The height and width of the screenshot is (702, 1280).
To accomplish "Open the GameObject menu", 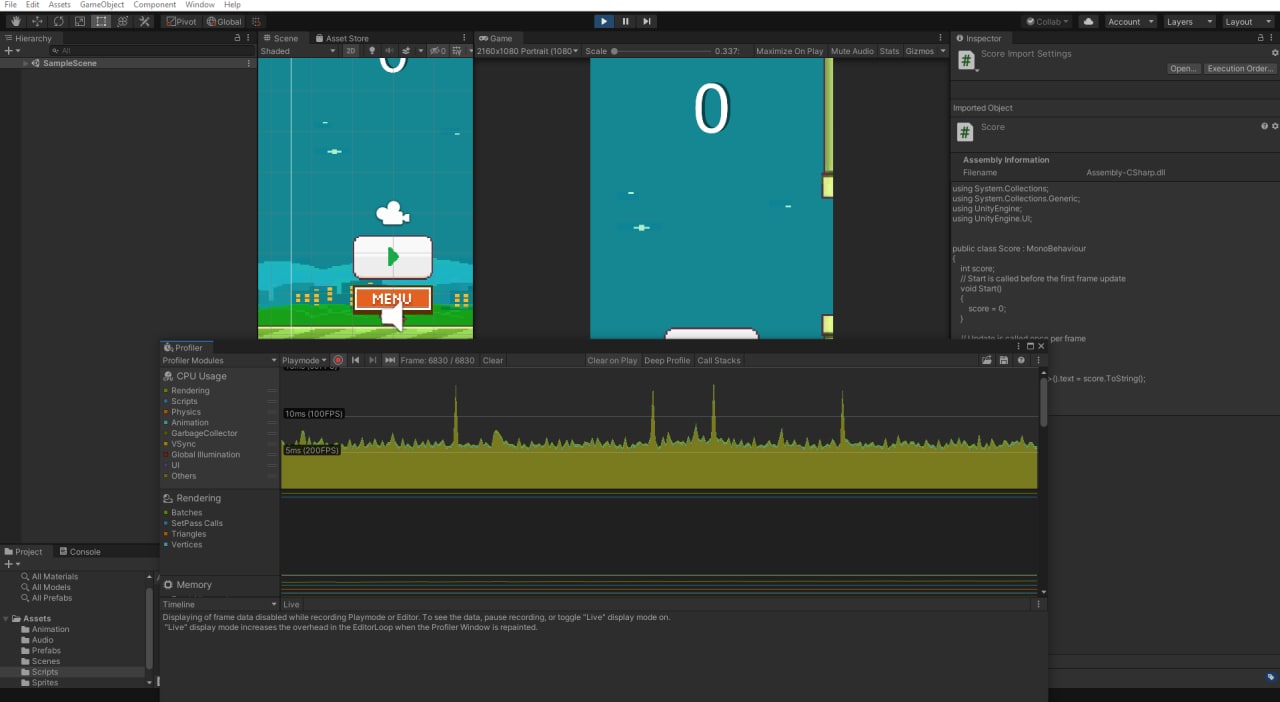I will 101,5.
